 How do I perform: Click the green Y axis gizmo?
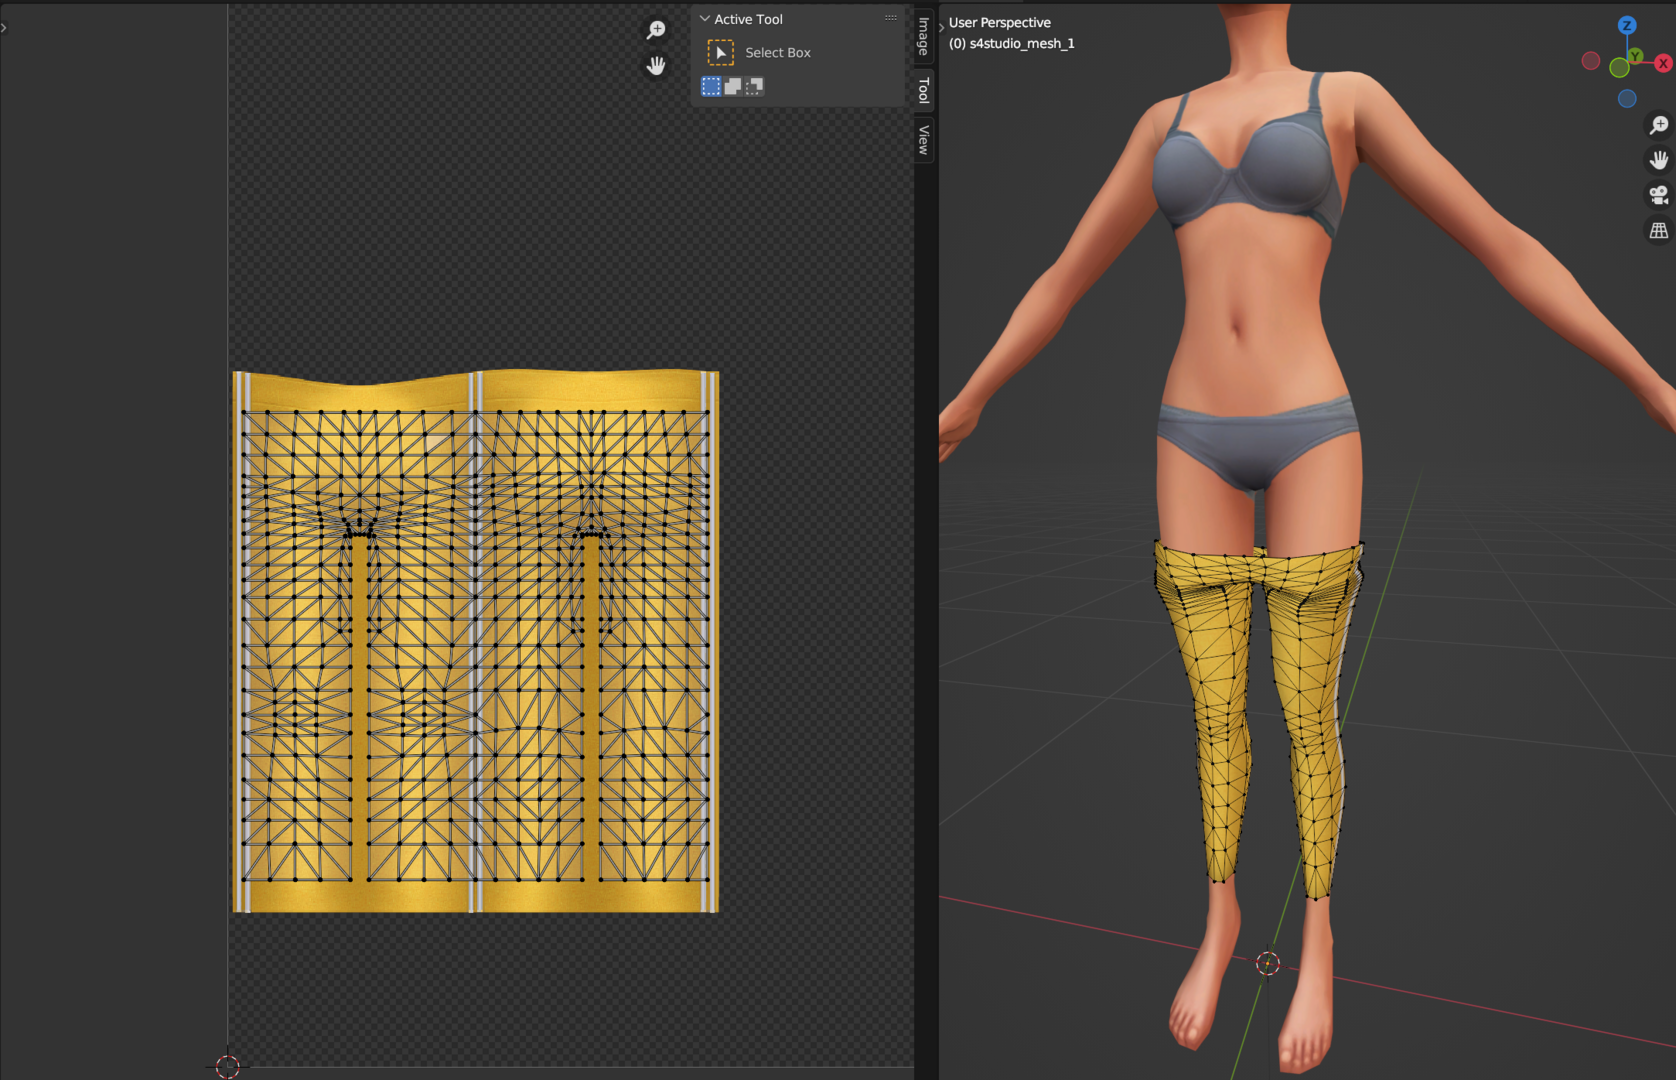[1634, 56]
